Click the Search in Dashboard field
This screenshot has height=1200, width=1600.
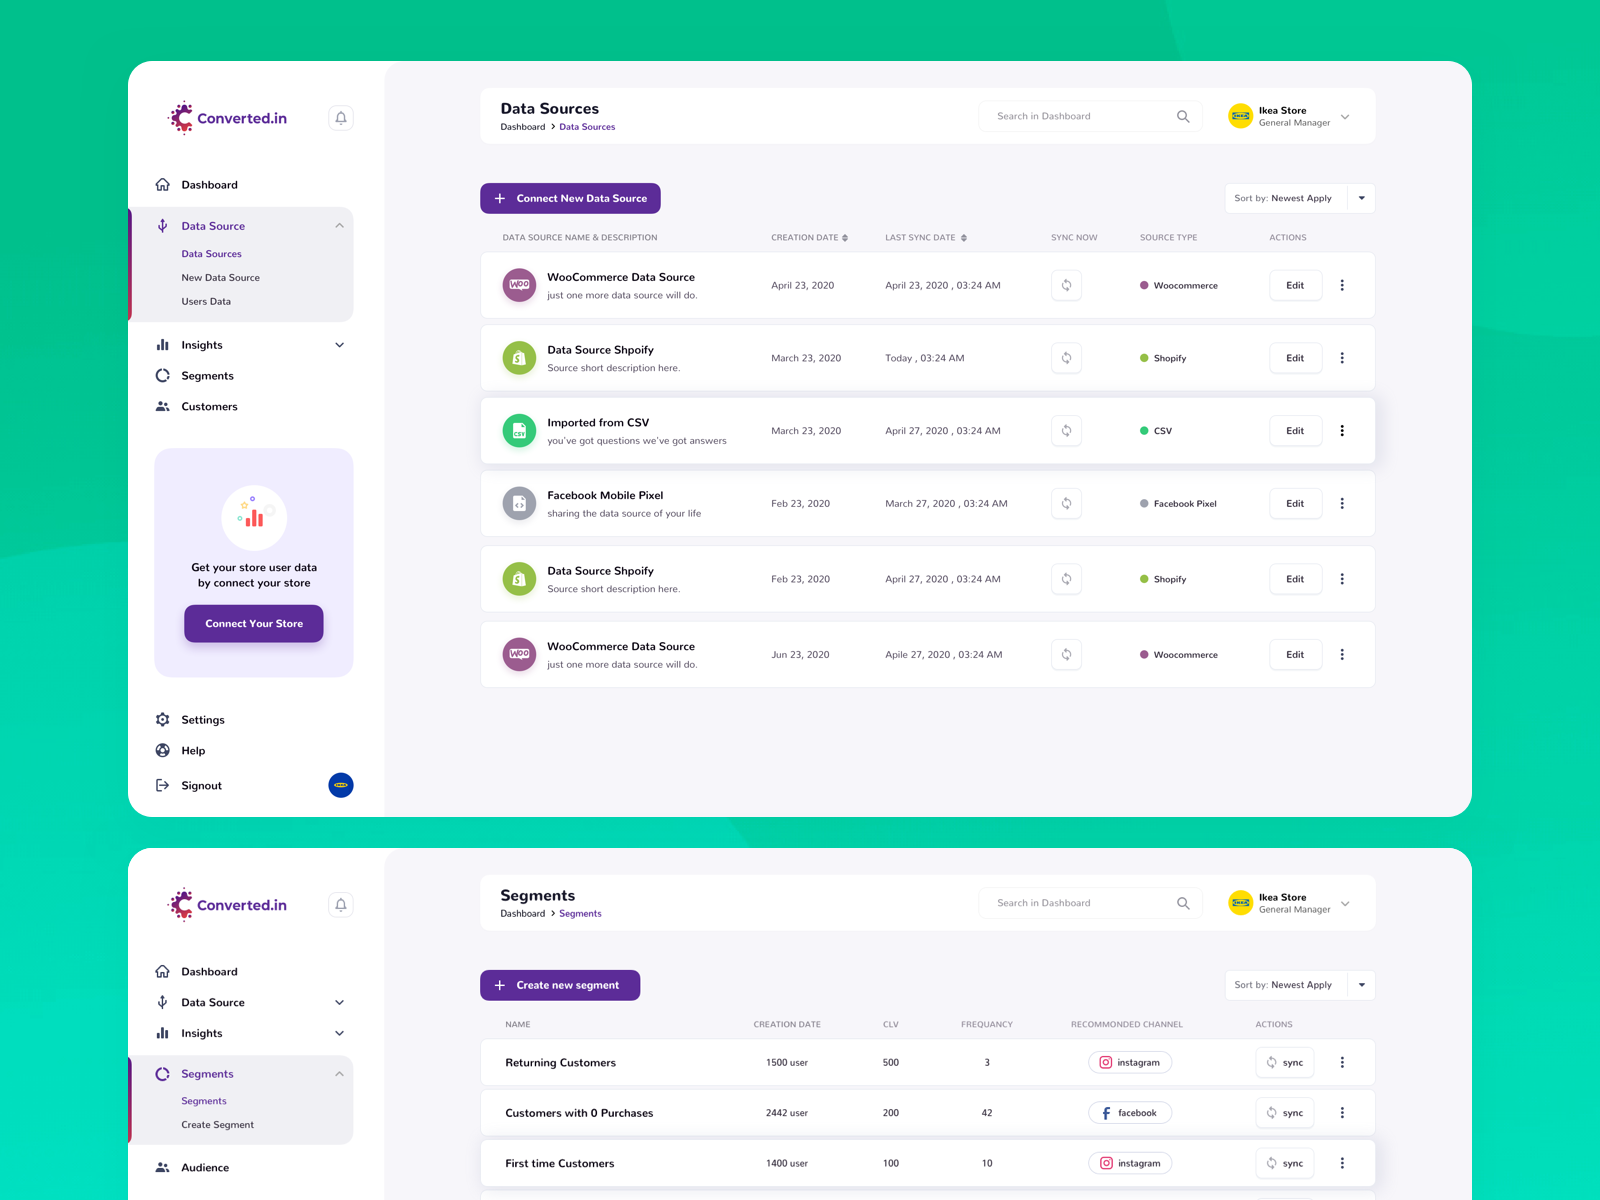[x=1080, y=116]
